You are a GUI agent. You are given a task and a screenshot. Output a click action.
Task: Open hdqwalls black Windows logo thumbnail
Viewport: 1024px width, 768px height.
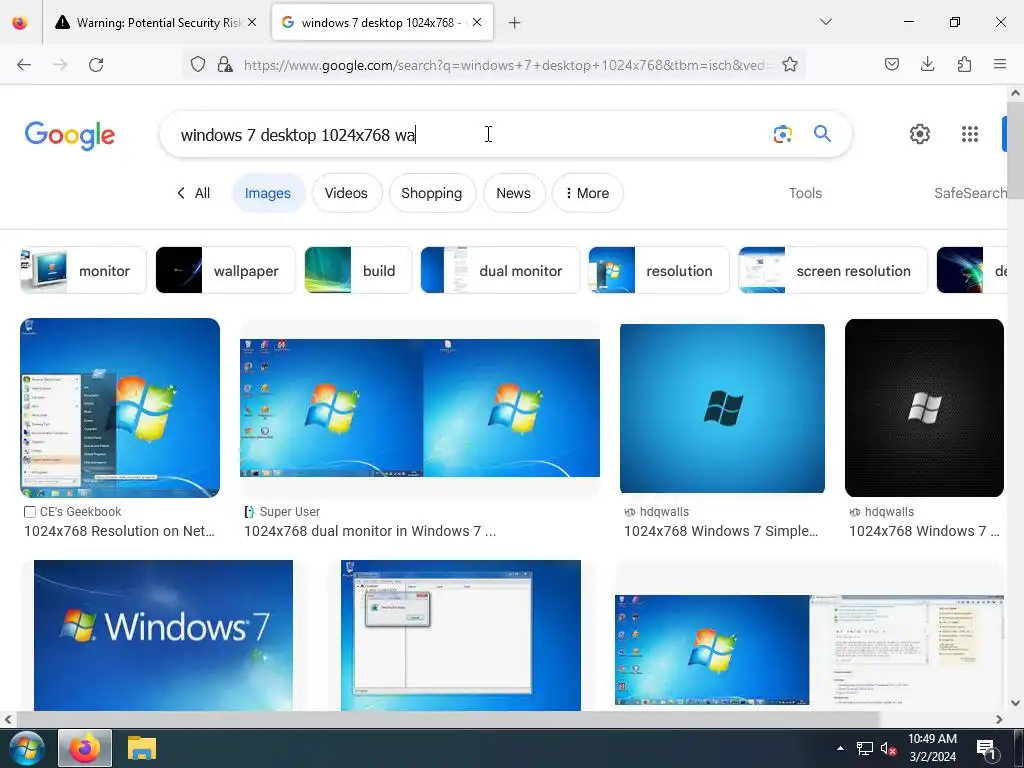[x=924, y=408]
